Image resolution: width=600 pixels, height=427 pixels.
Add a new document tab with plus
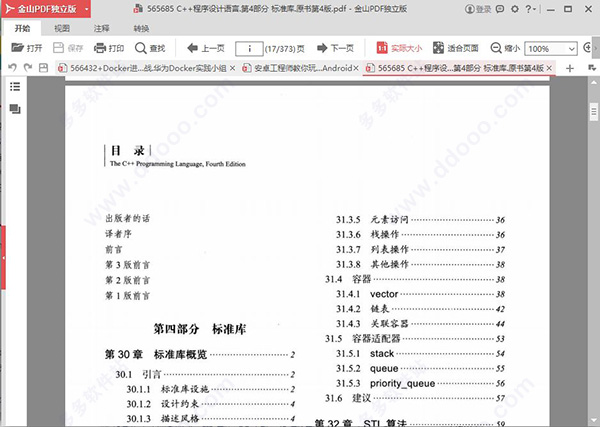click(x=570, y=68)
